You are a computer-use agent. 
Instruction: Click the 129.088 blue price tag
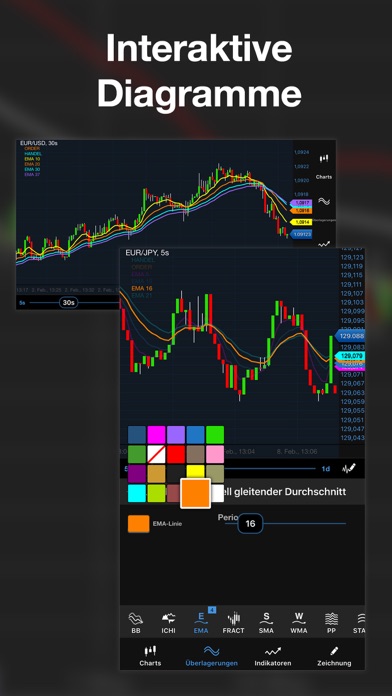pos(350,336)
